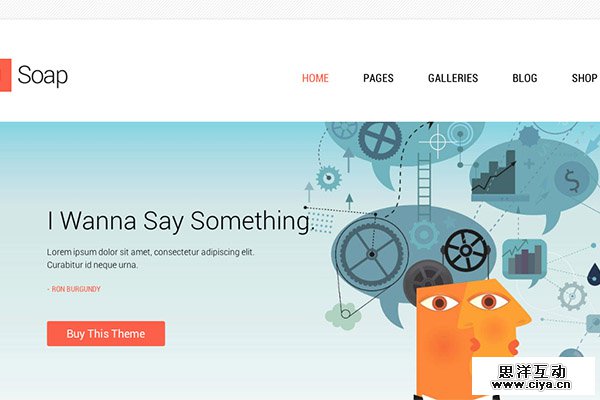This screenshot has width=600, height=400.
Task: Click the bar chart with rising arrow
Action: click(x=494, y=173)
